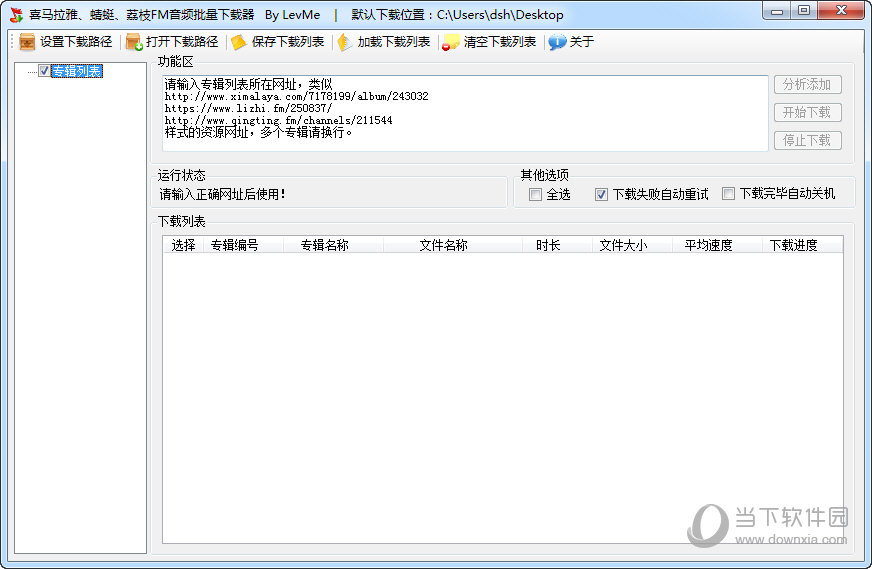Disable 下载失败自动重试 checkbox
This screenshot has width=872, height=569.
601,194
